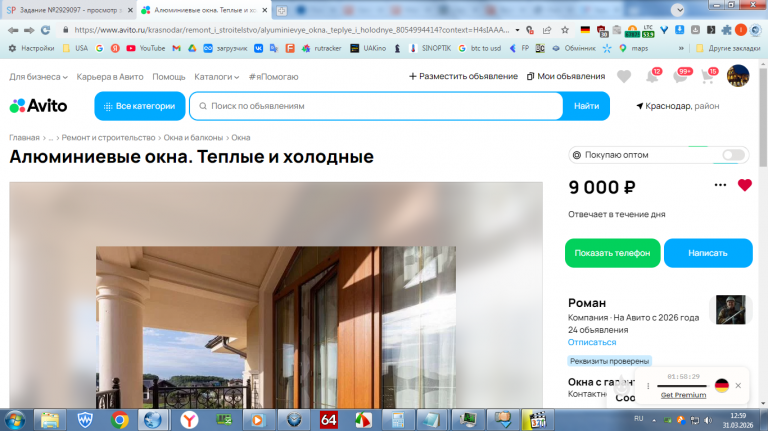Toggle the Покупаю оптом switch
The width and height of the screenshot is (768, 431).
tap(733, 155)
